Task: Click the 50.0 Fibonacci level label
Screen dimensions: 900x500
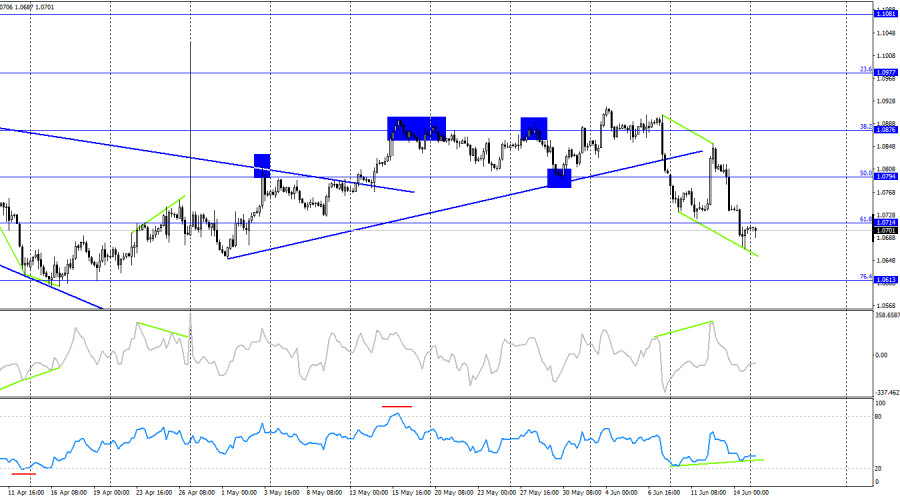Action: (866, 173)
